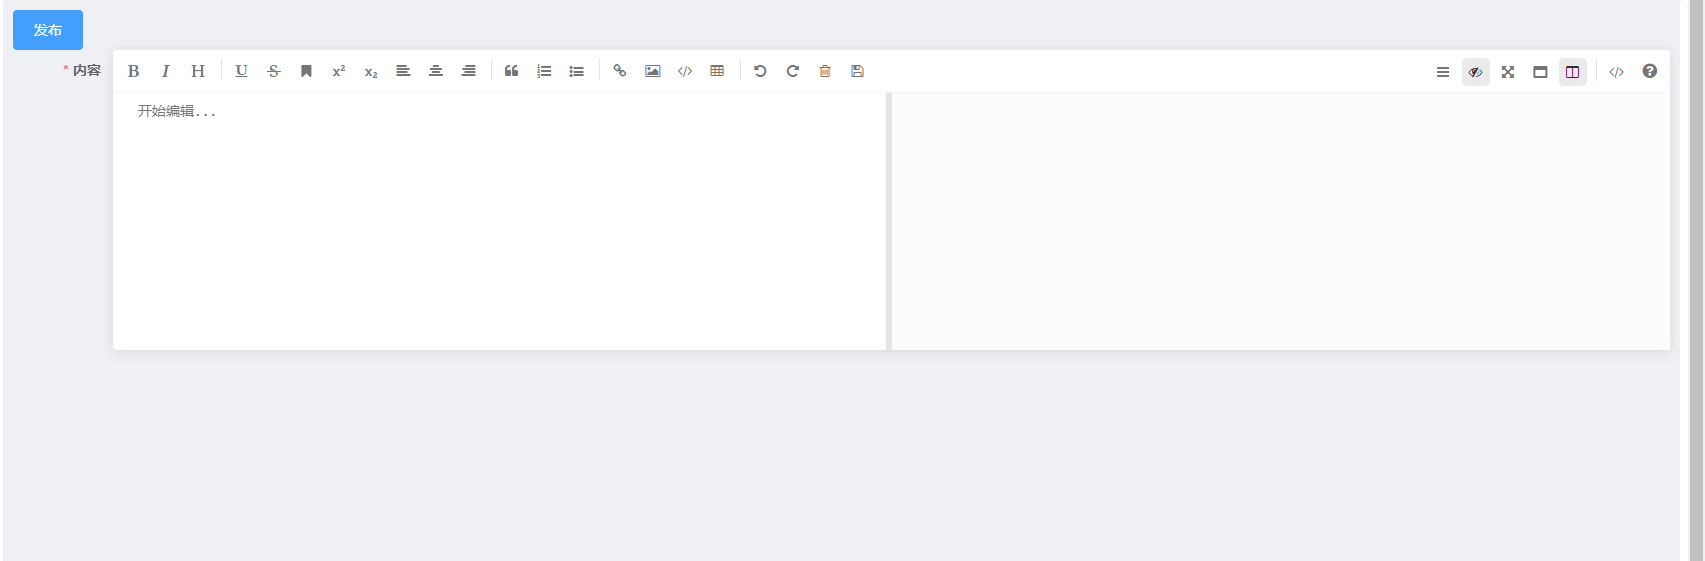Viewport: 1705px width, 561px height.
Task: Align text to the left
Action: [x=403, y=71]
